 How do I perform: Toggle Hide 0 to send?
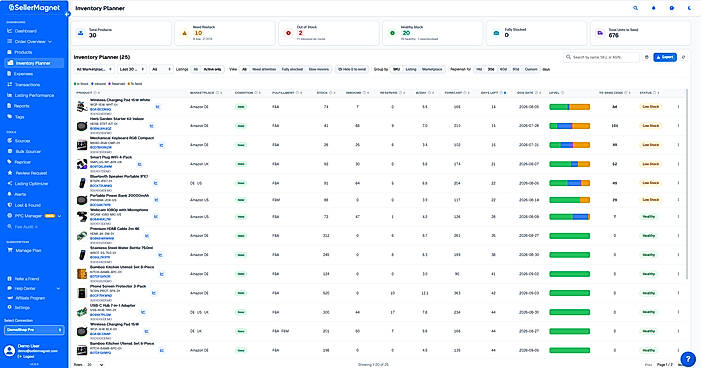[352, 69]
